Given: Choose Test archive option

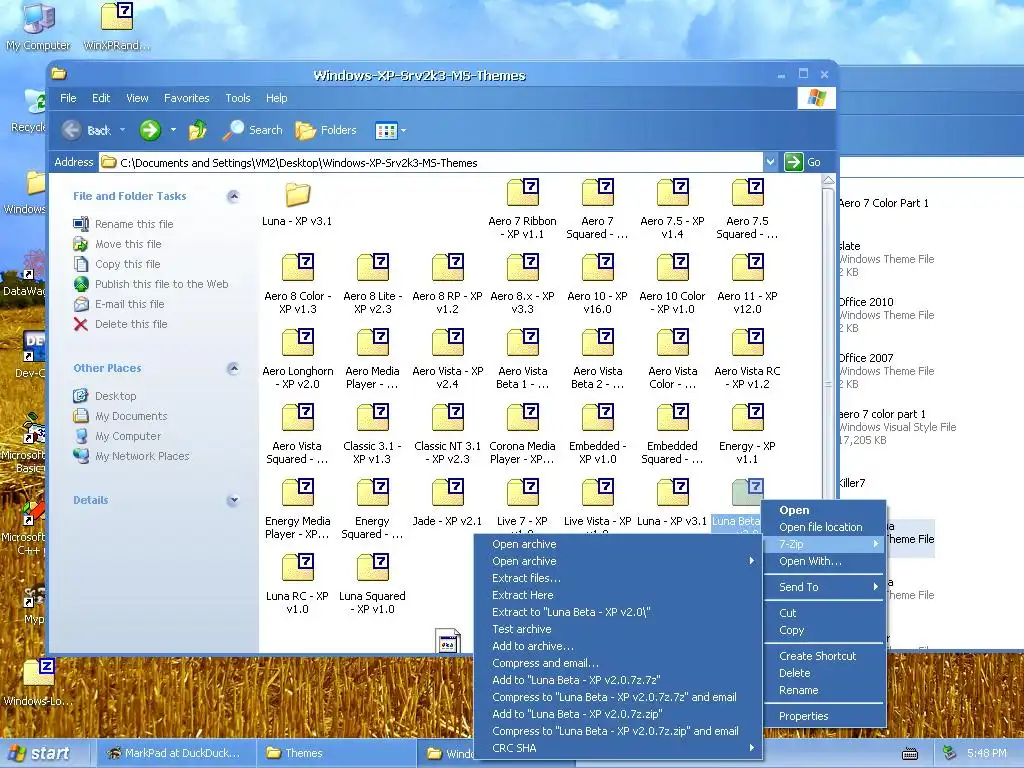Looking at the screenshot, I should (618, 629).
